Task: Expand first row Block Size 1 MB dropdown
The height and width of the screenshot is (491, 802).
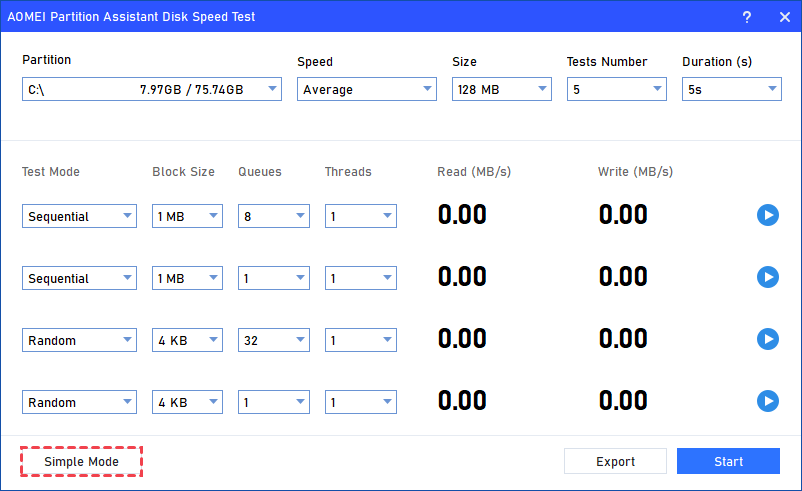Action: pos(187,216)
